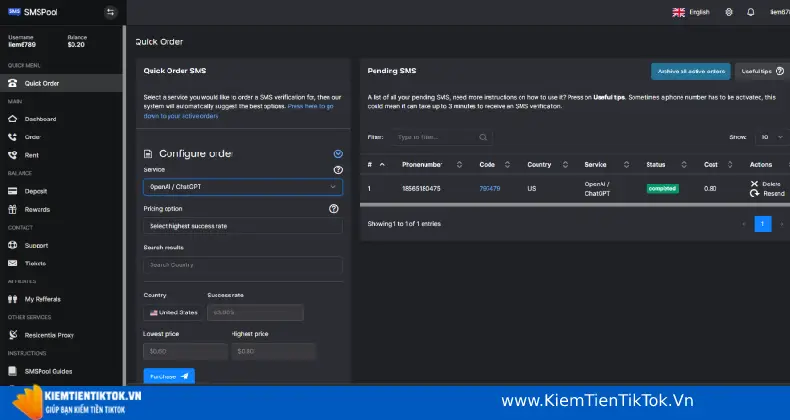The width and height of the screenshot is (790, 420).
Task: Select the United States country option
Action: coord(173,313)
